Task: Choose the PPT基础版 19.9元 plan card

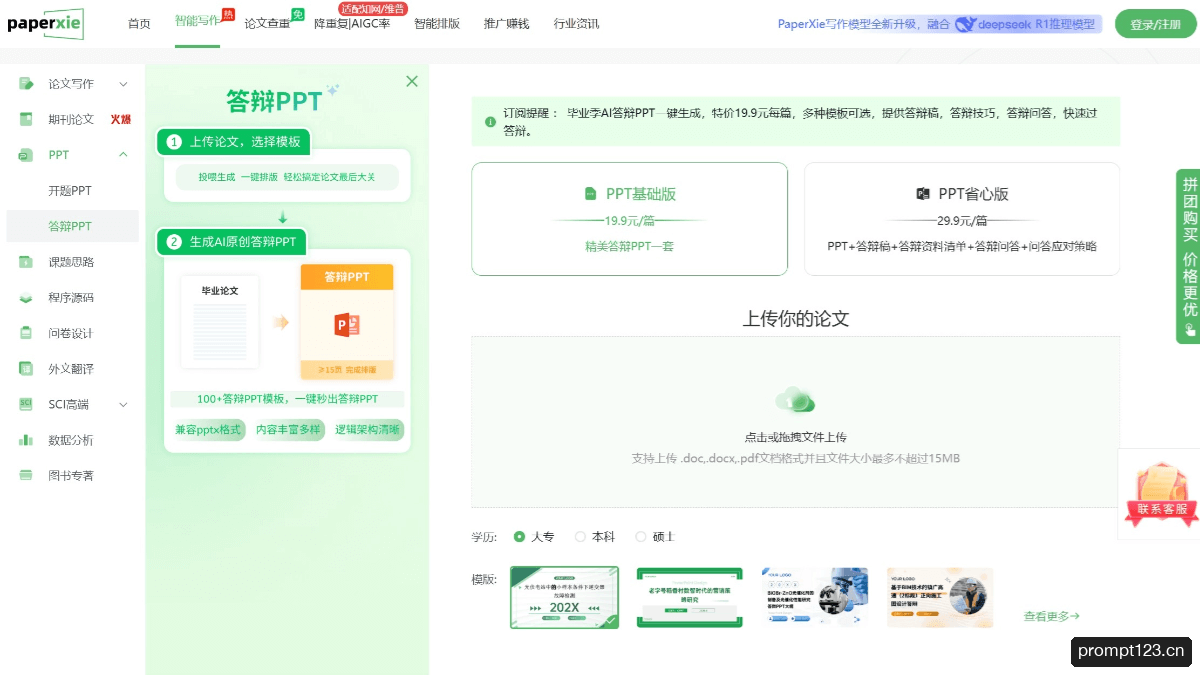Action: click(630, 219)
